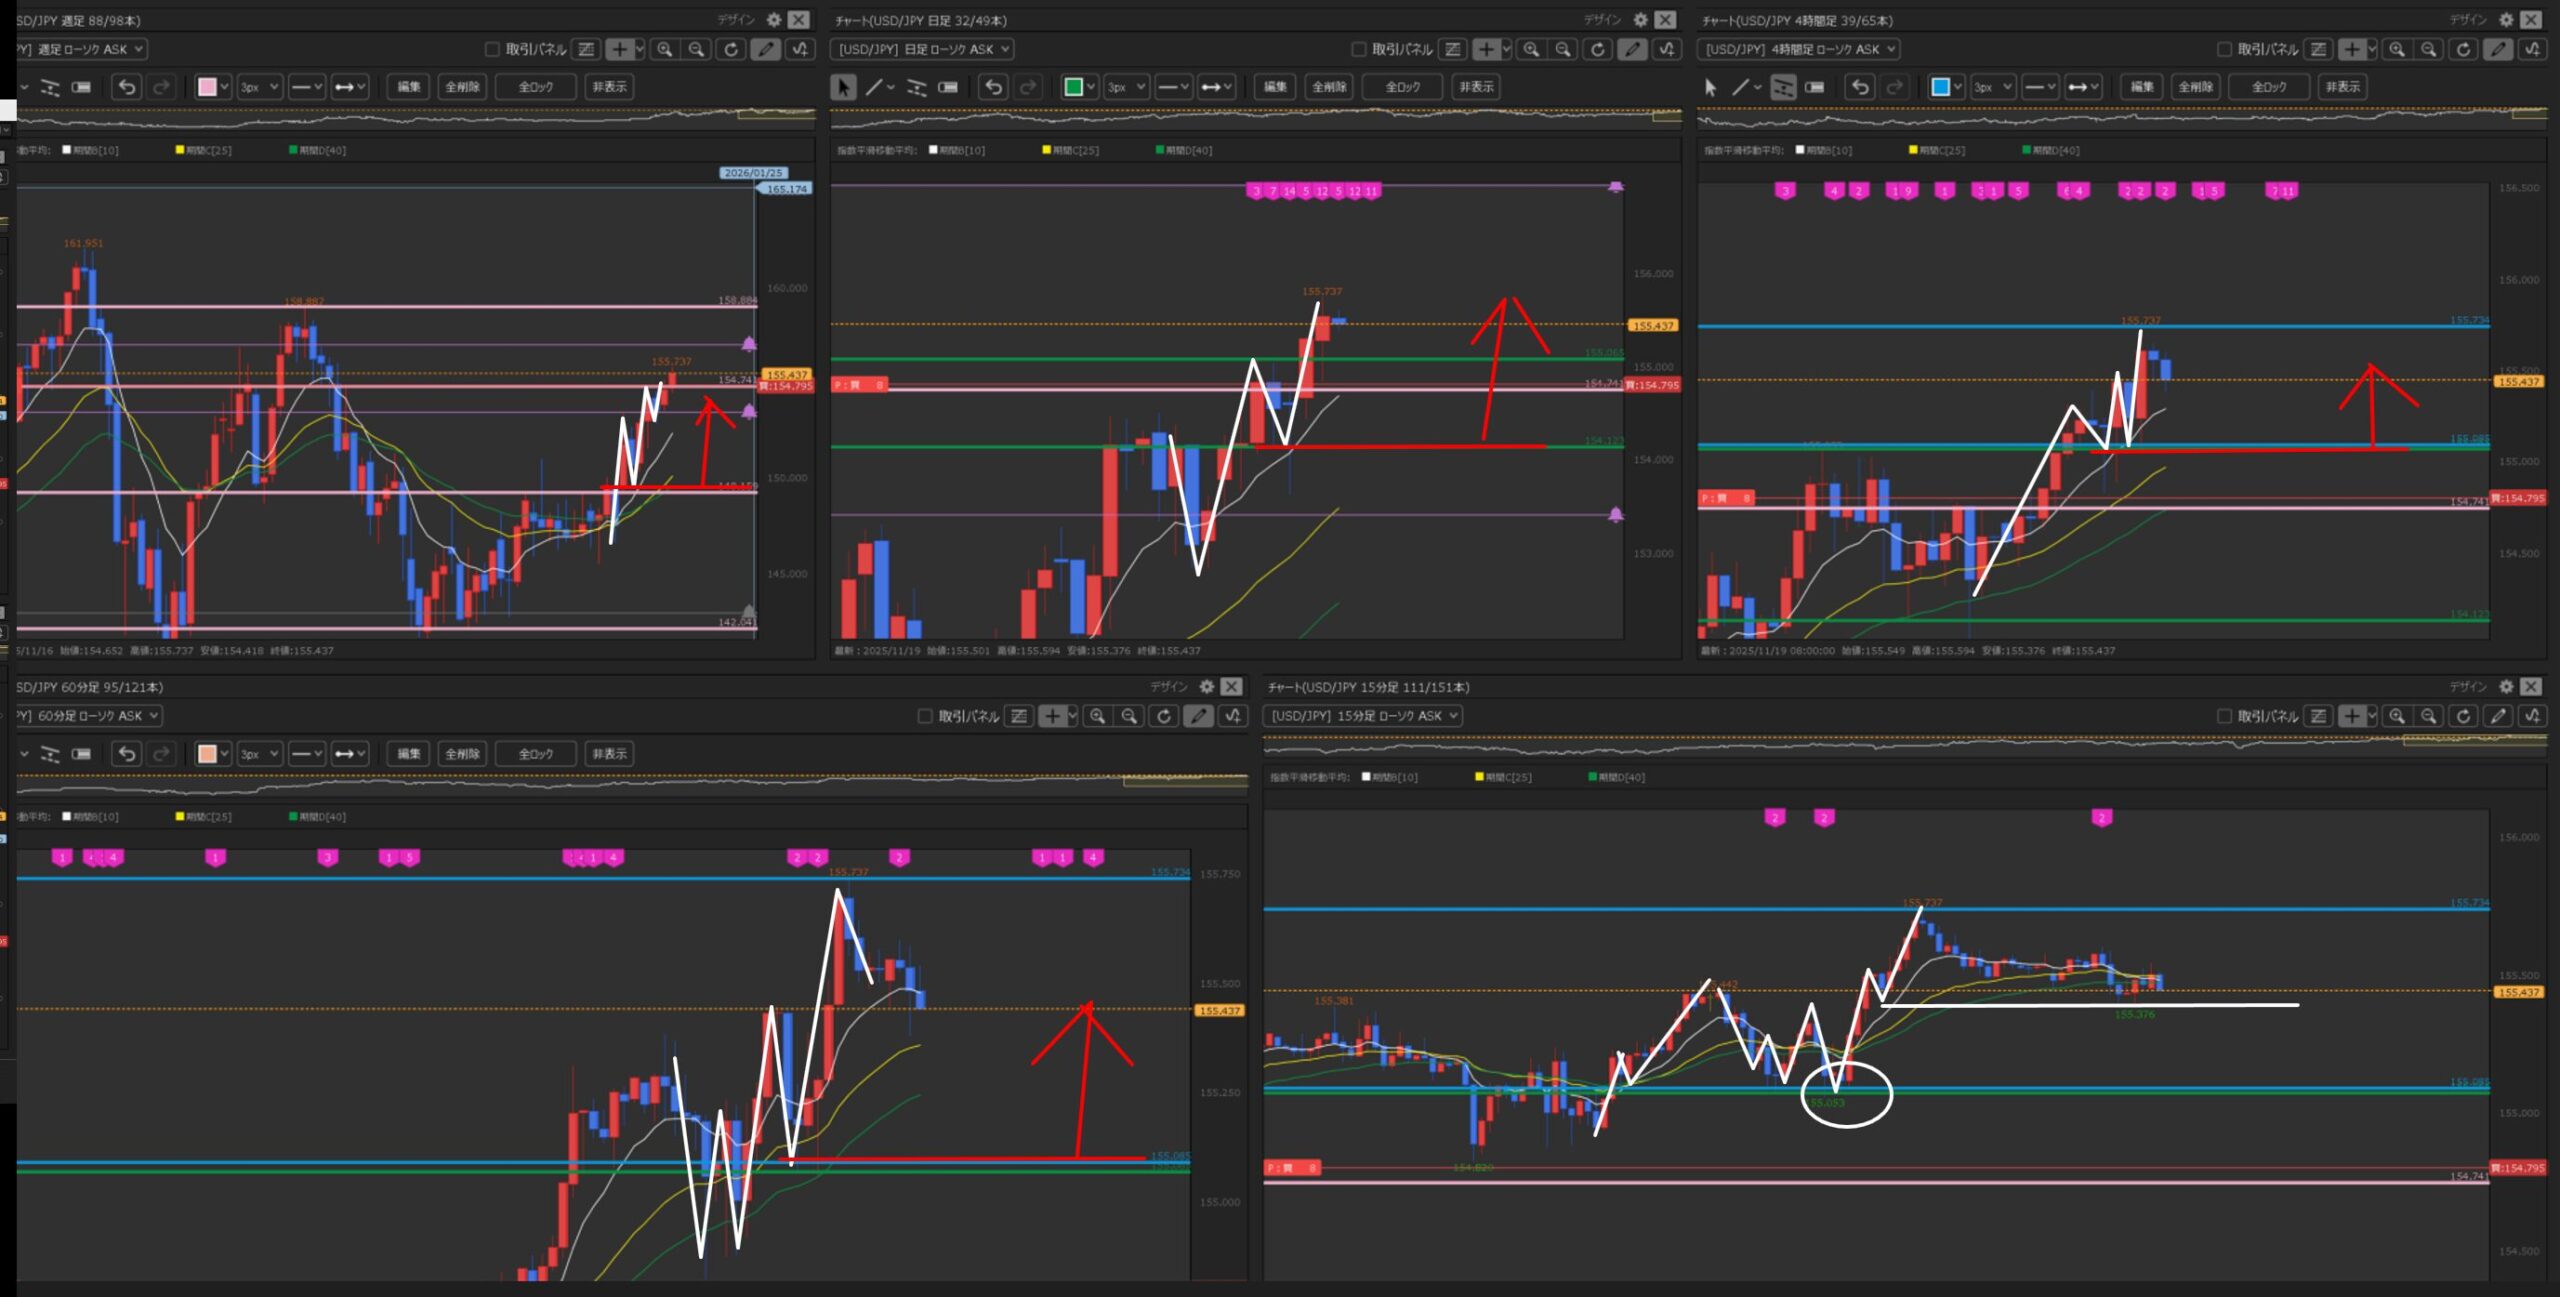
Task: Click the trendline draw tool in 4-hour chart
Action: pos(1741,87)
